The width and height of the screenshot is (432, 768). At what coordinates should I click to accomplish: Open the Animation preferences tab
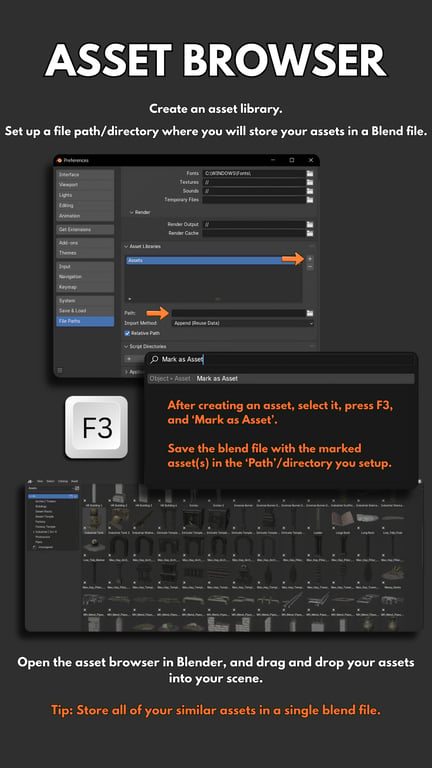85,216
